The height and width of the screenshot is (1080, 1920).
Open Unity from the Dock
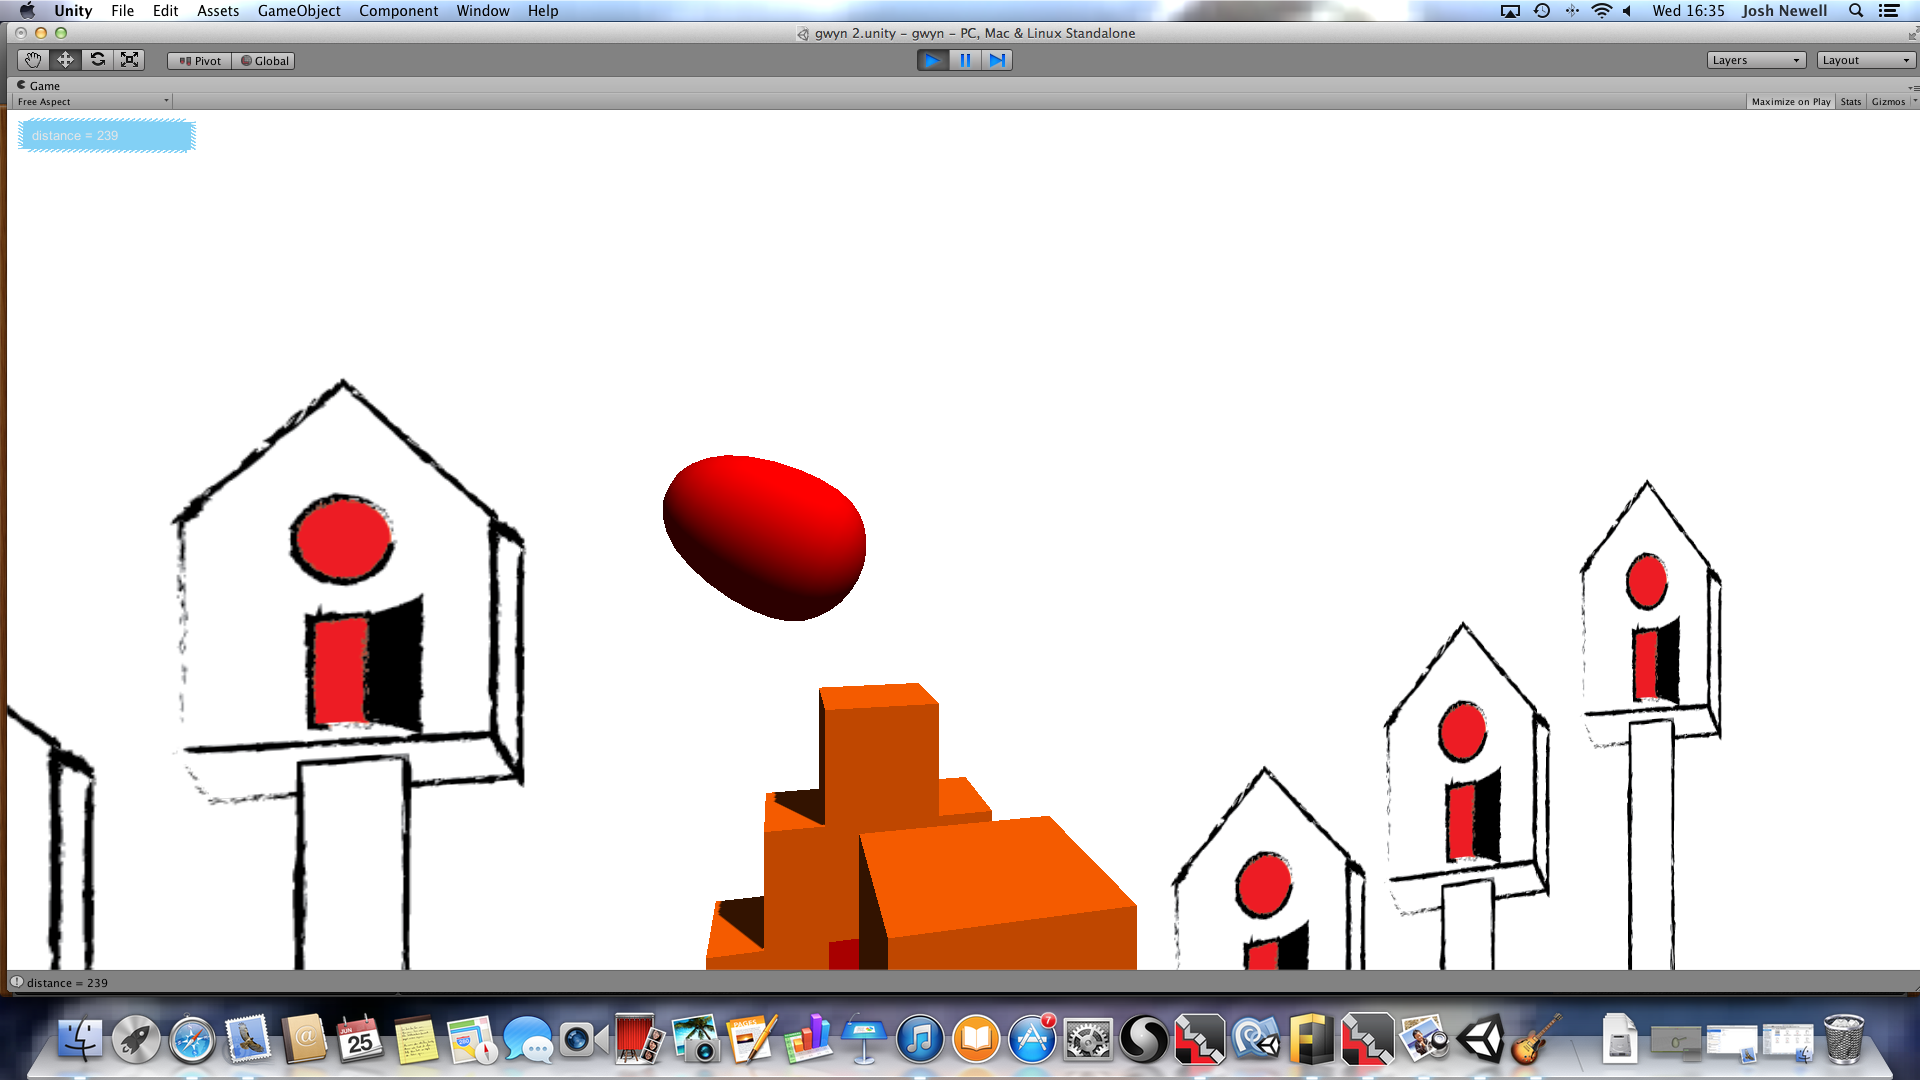pyautogui.click(x=1480, y=1040)
